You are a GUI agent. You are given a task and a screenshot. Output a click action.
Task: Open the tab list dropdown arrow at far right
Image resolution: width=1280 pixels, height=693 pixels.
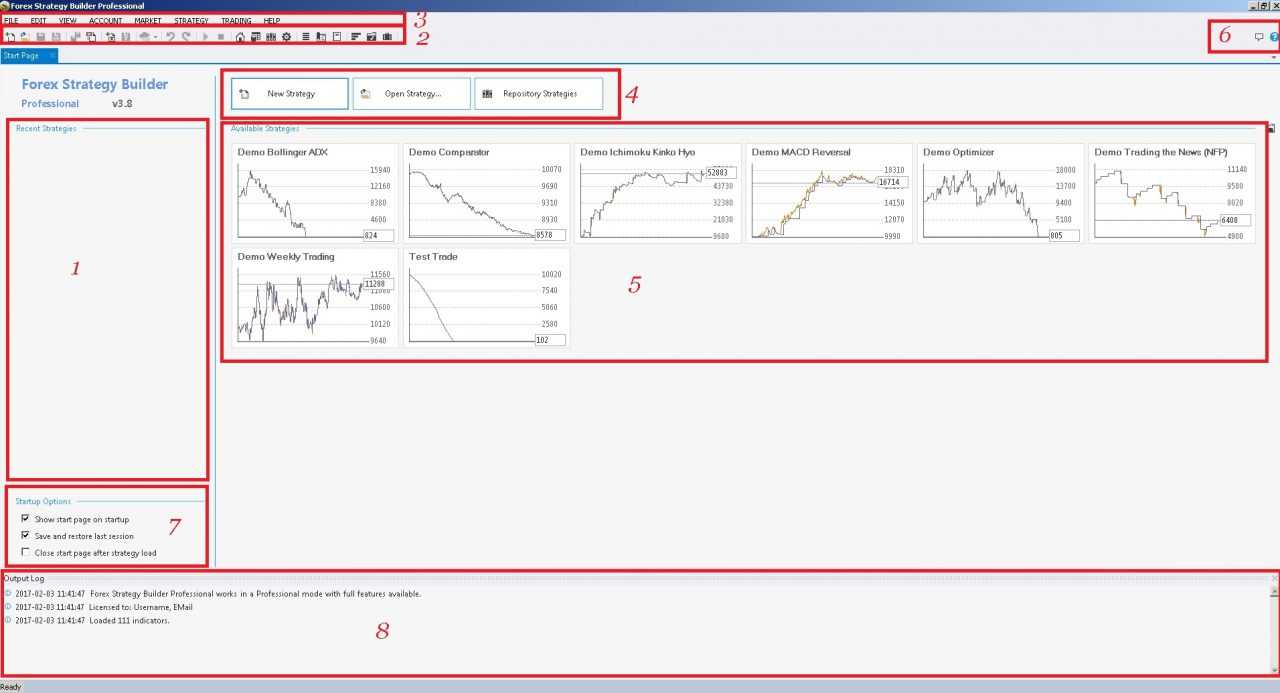coord(1273,57)
